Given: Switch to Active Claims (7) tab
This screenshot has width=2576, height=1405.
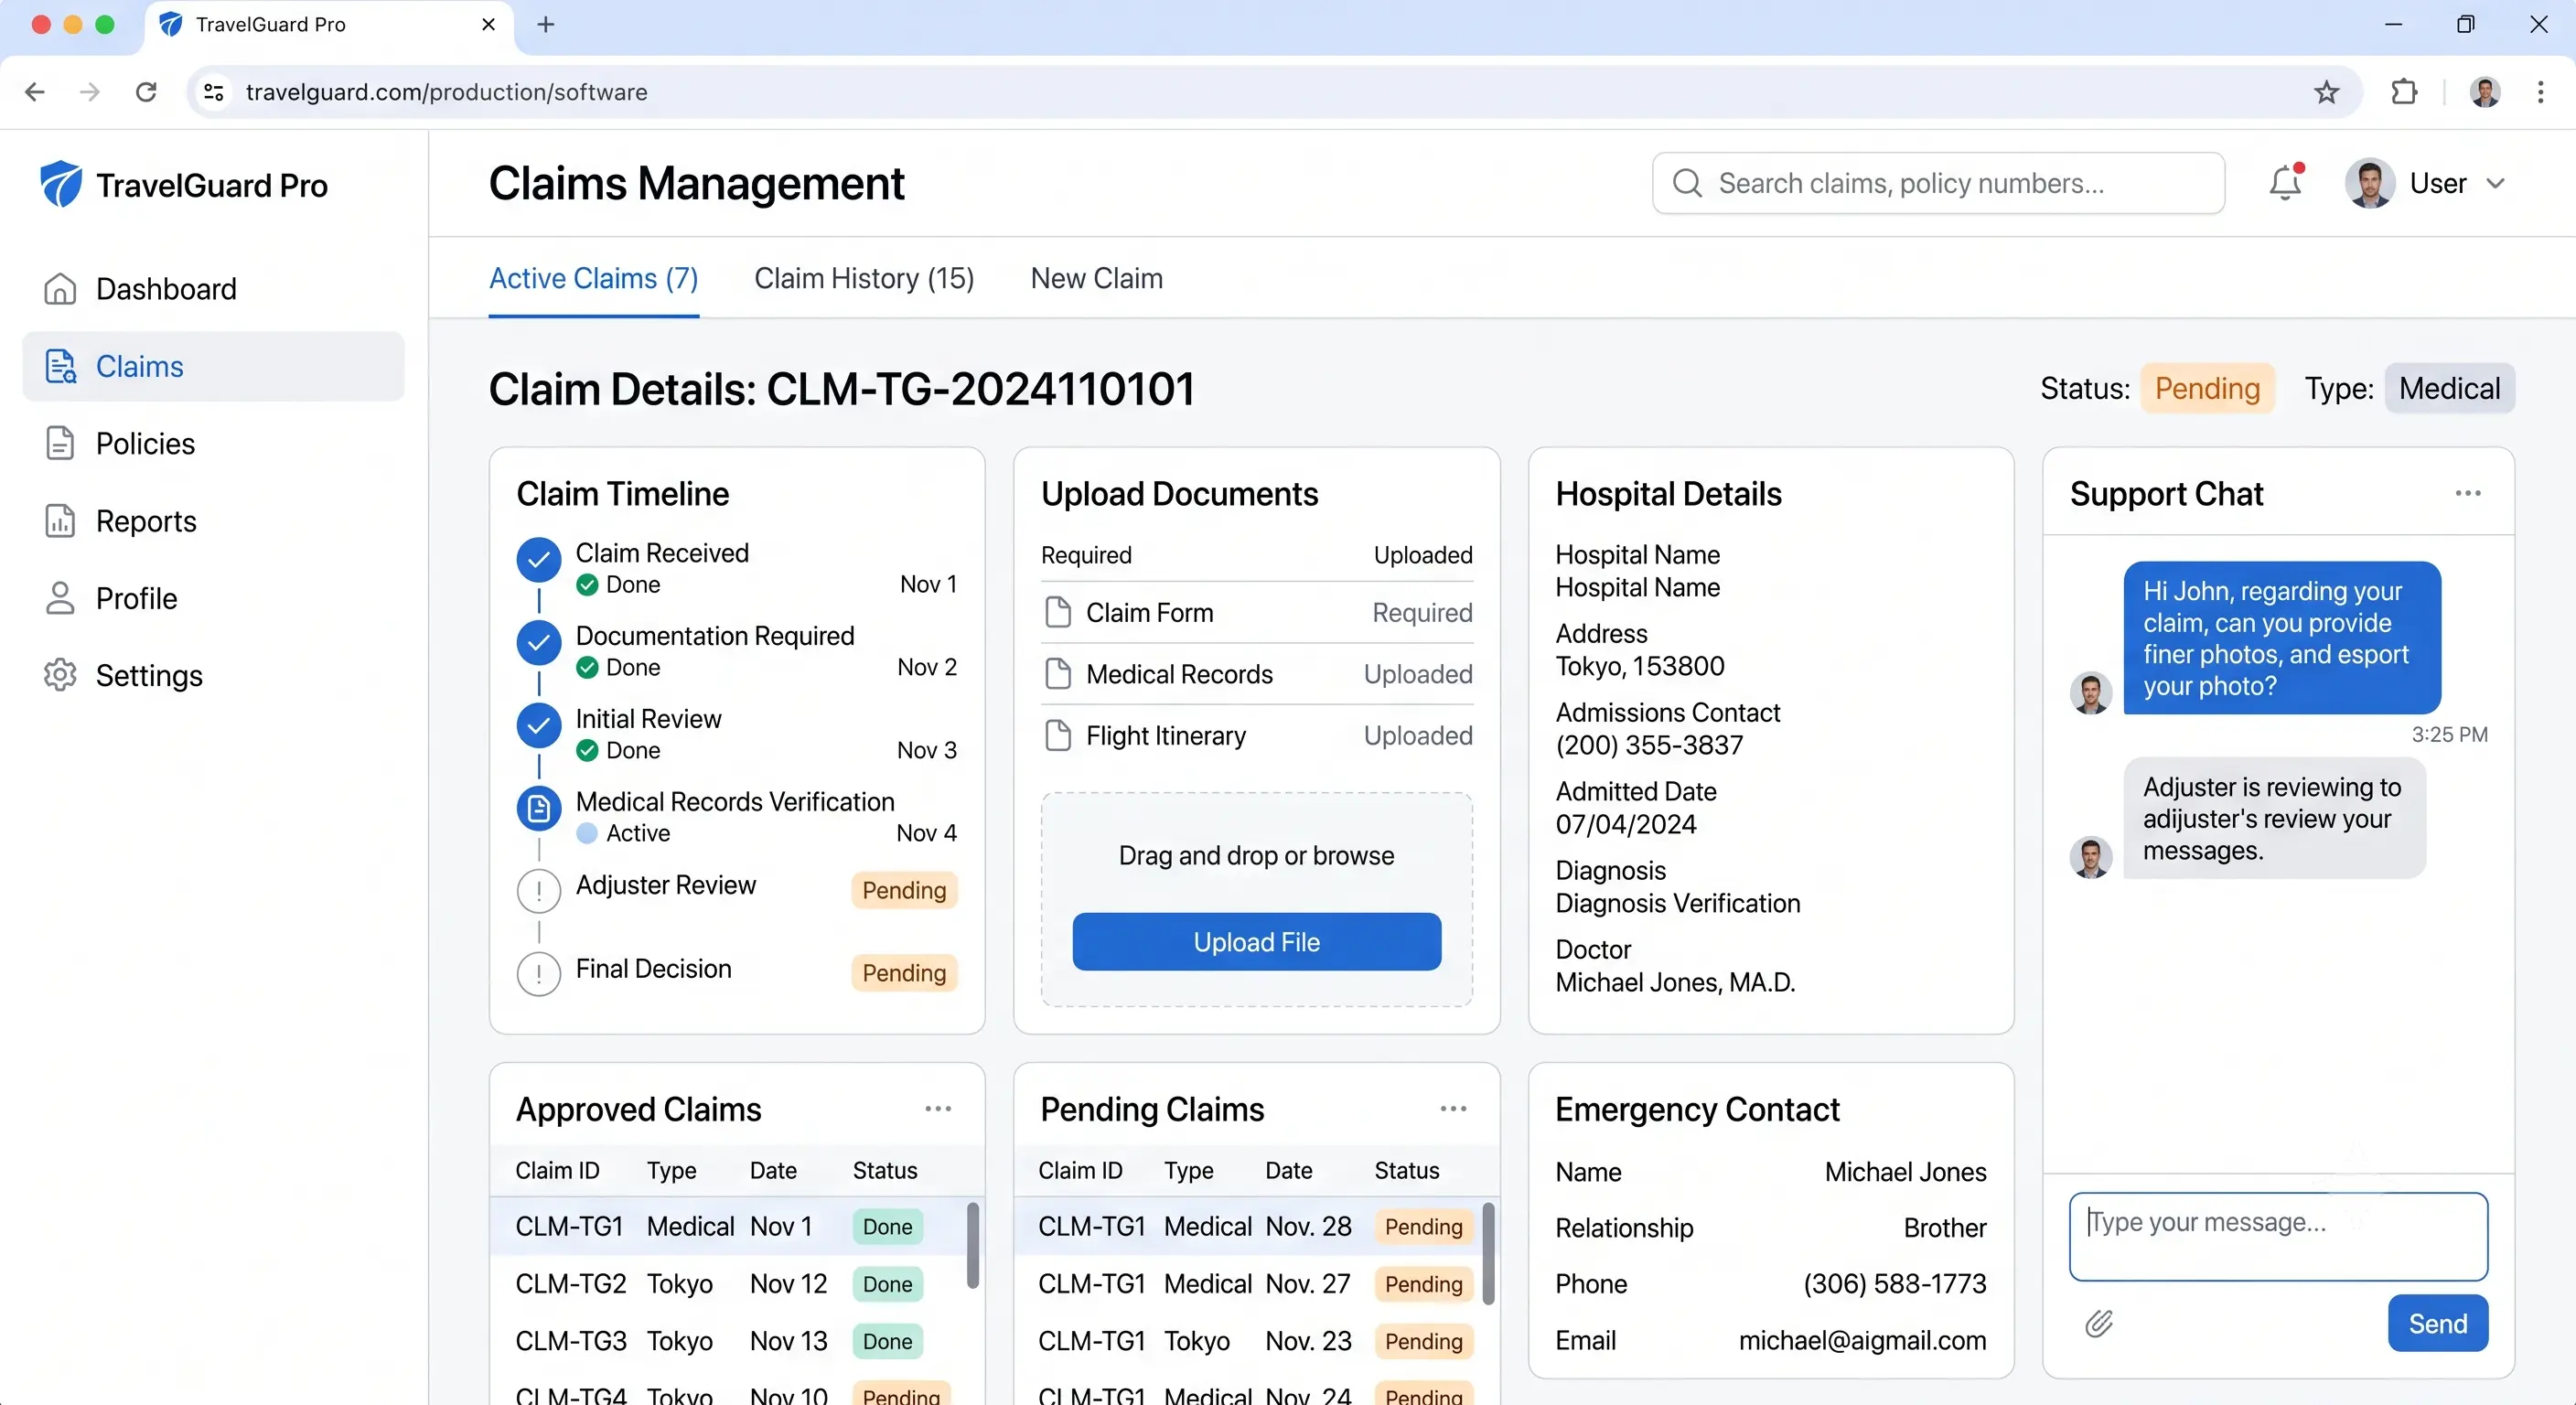Looking at the screenshot, I should pyautogui.click(x=593, y=279).
